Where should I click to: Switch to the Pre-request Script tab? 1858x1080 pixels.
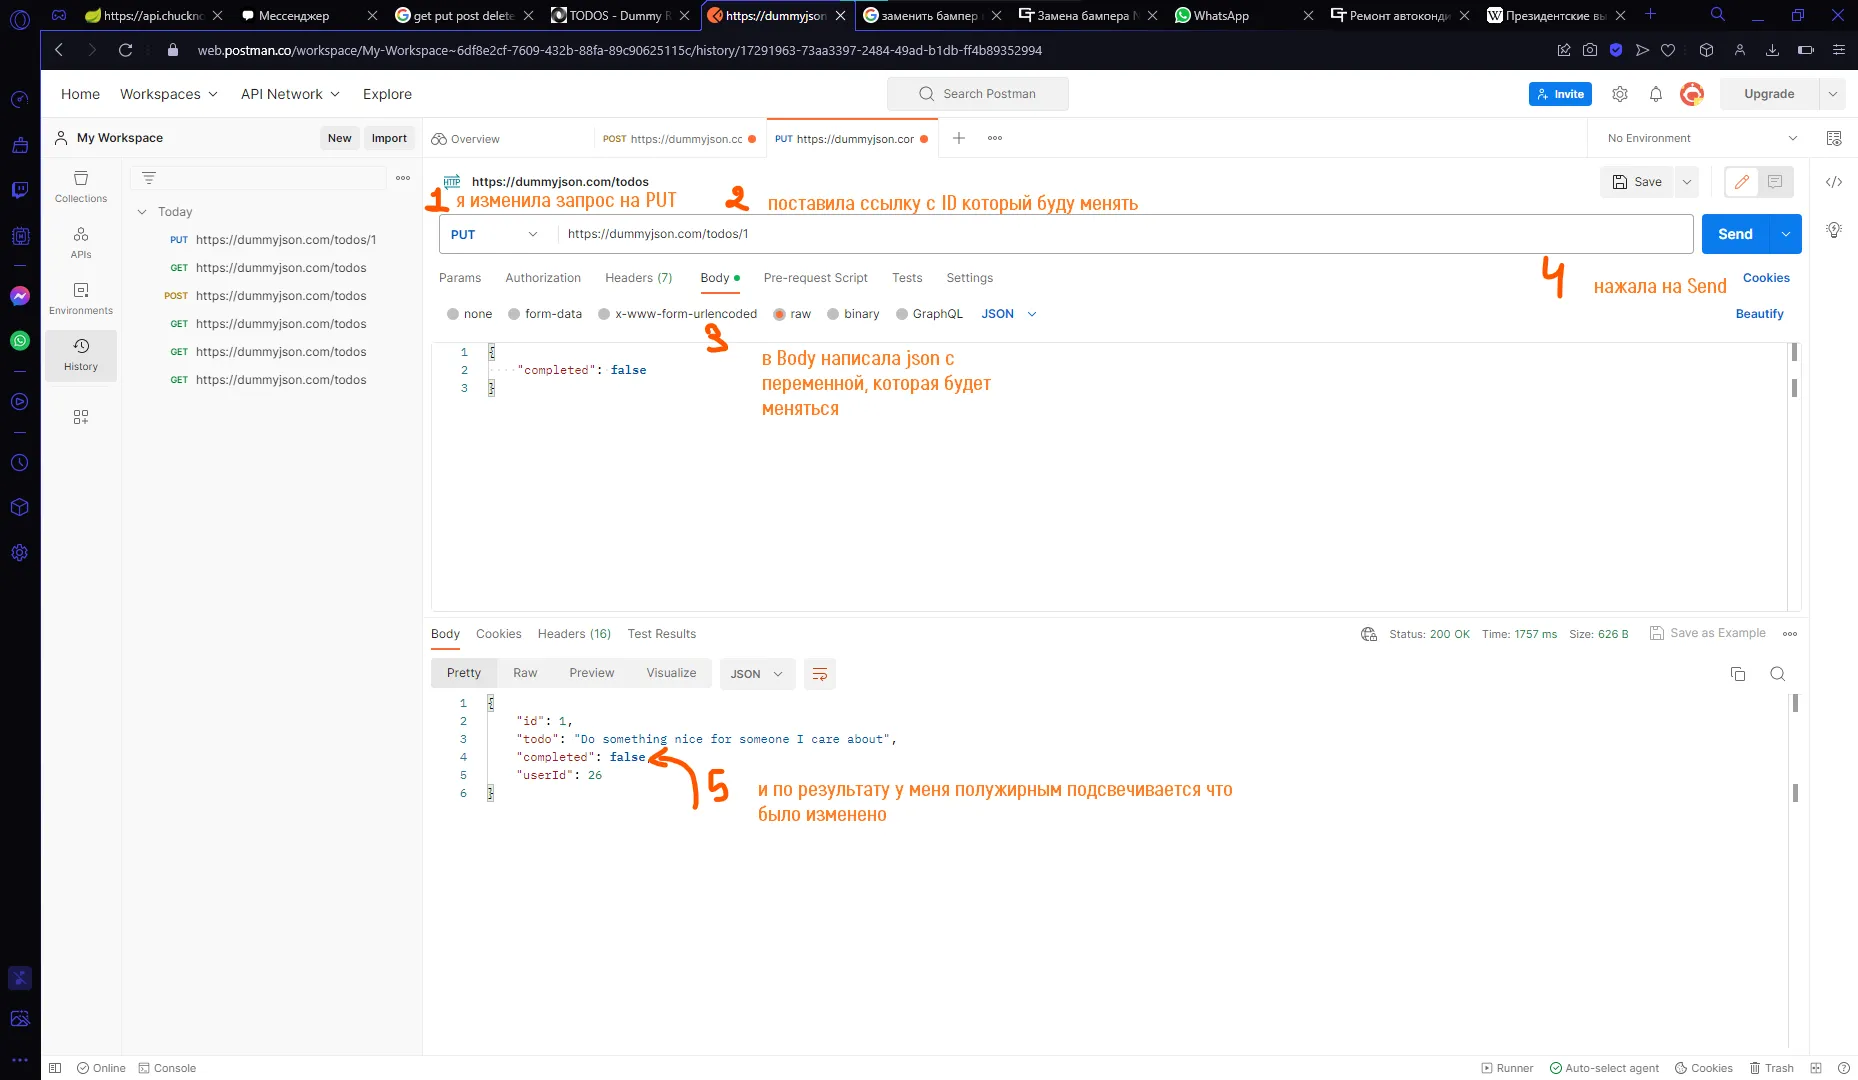click(815, 278)
